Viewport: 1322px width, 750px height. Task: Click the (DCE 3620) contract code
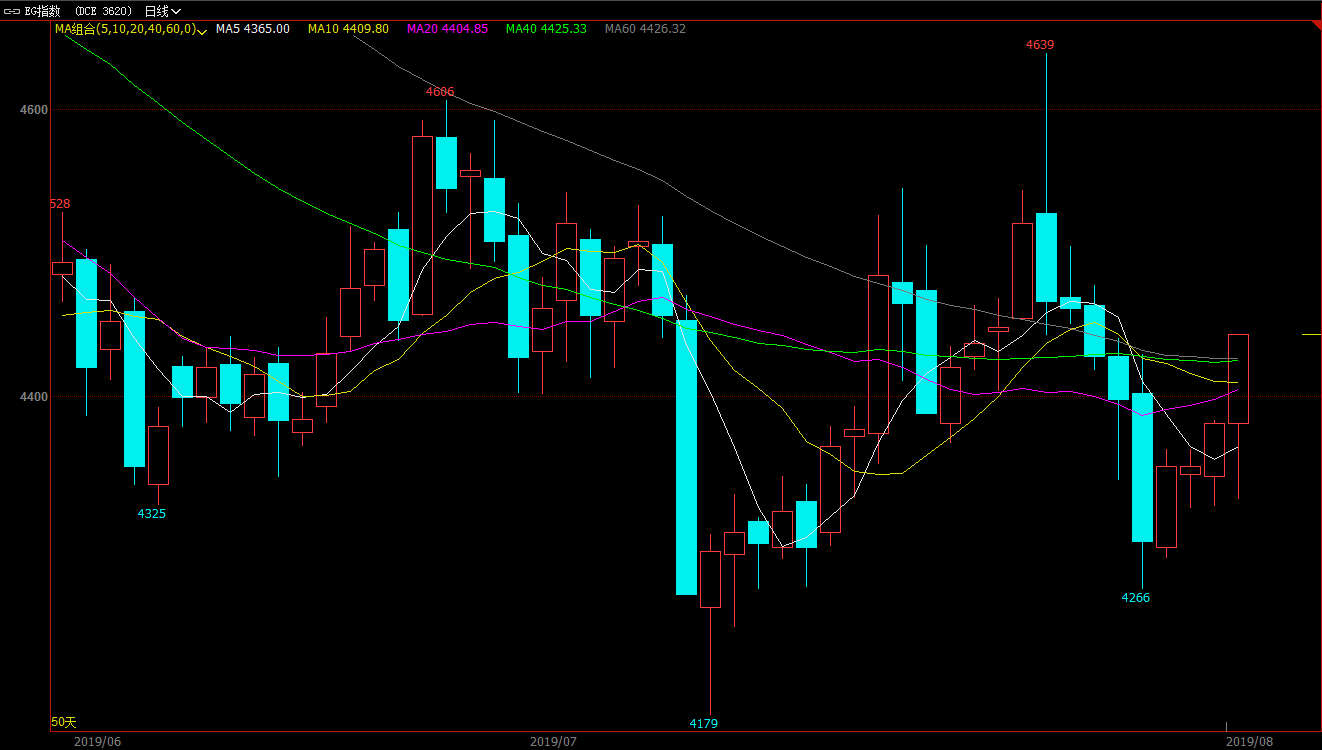coord(104,11)
